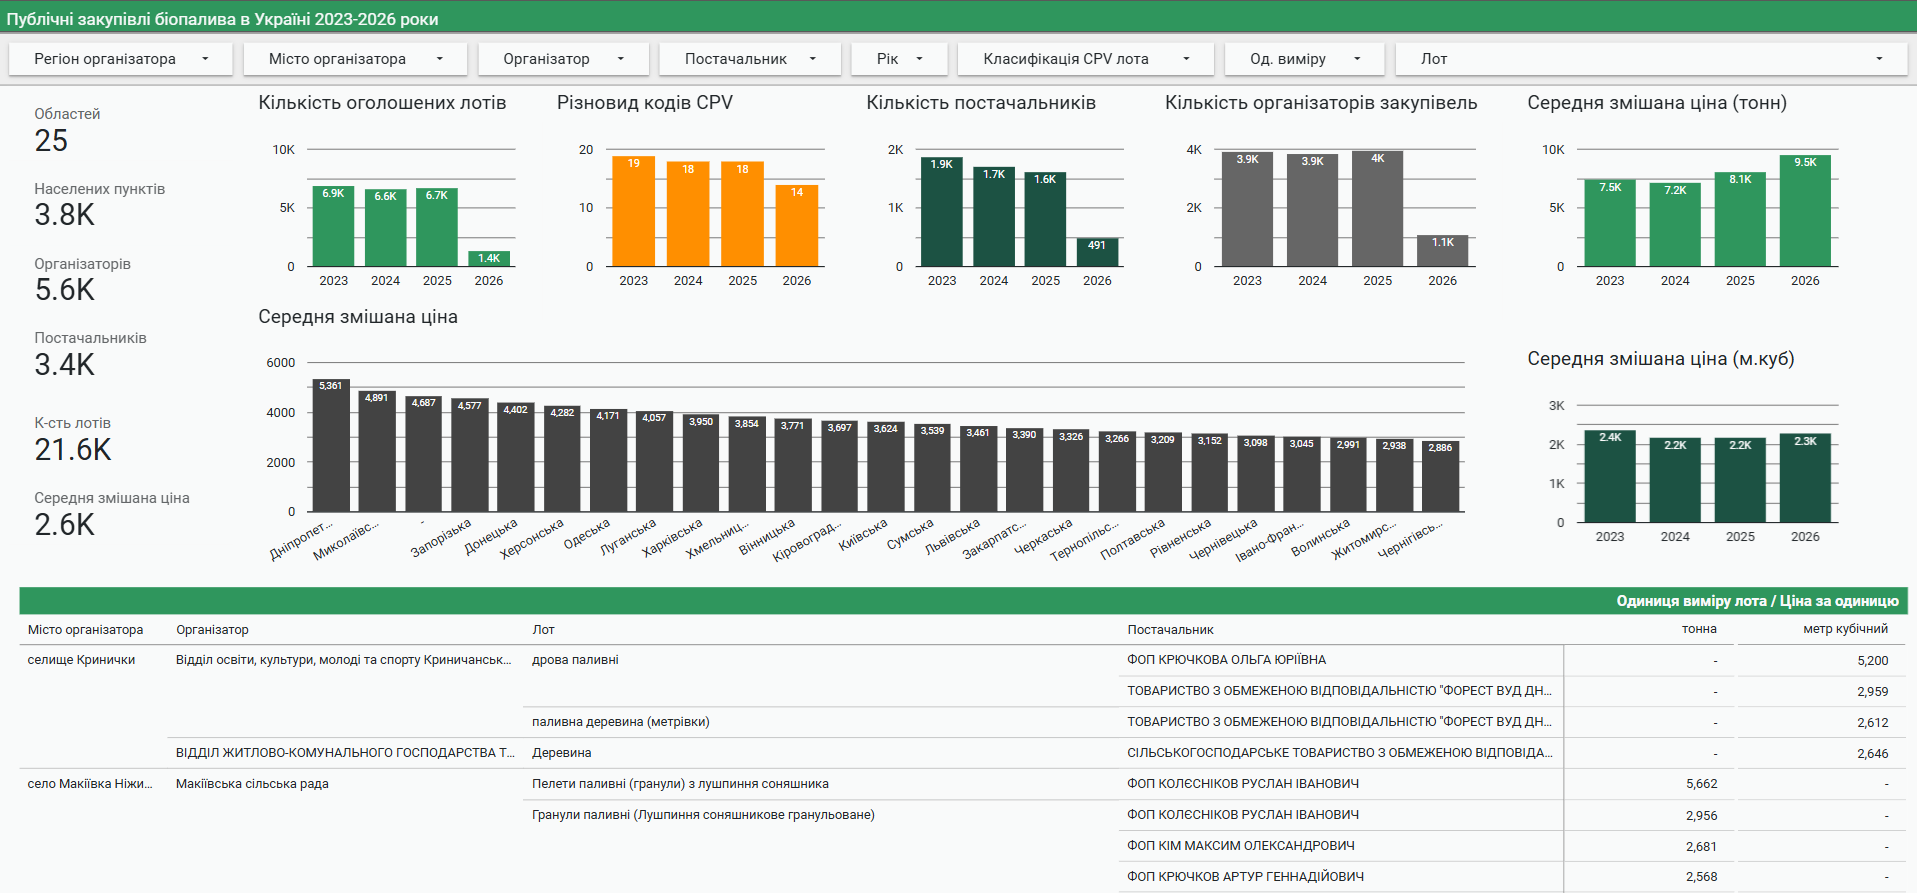Image resolution: width=1917 pixels, height=893 pixels.
Task: Select the 2026 bar labeled 9.5K
Action: 1805,211
